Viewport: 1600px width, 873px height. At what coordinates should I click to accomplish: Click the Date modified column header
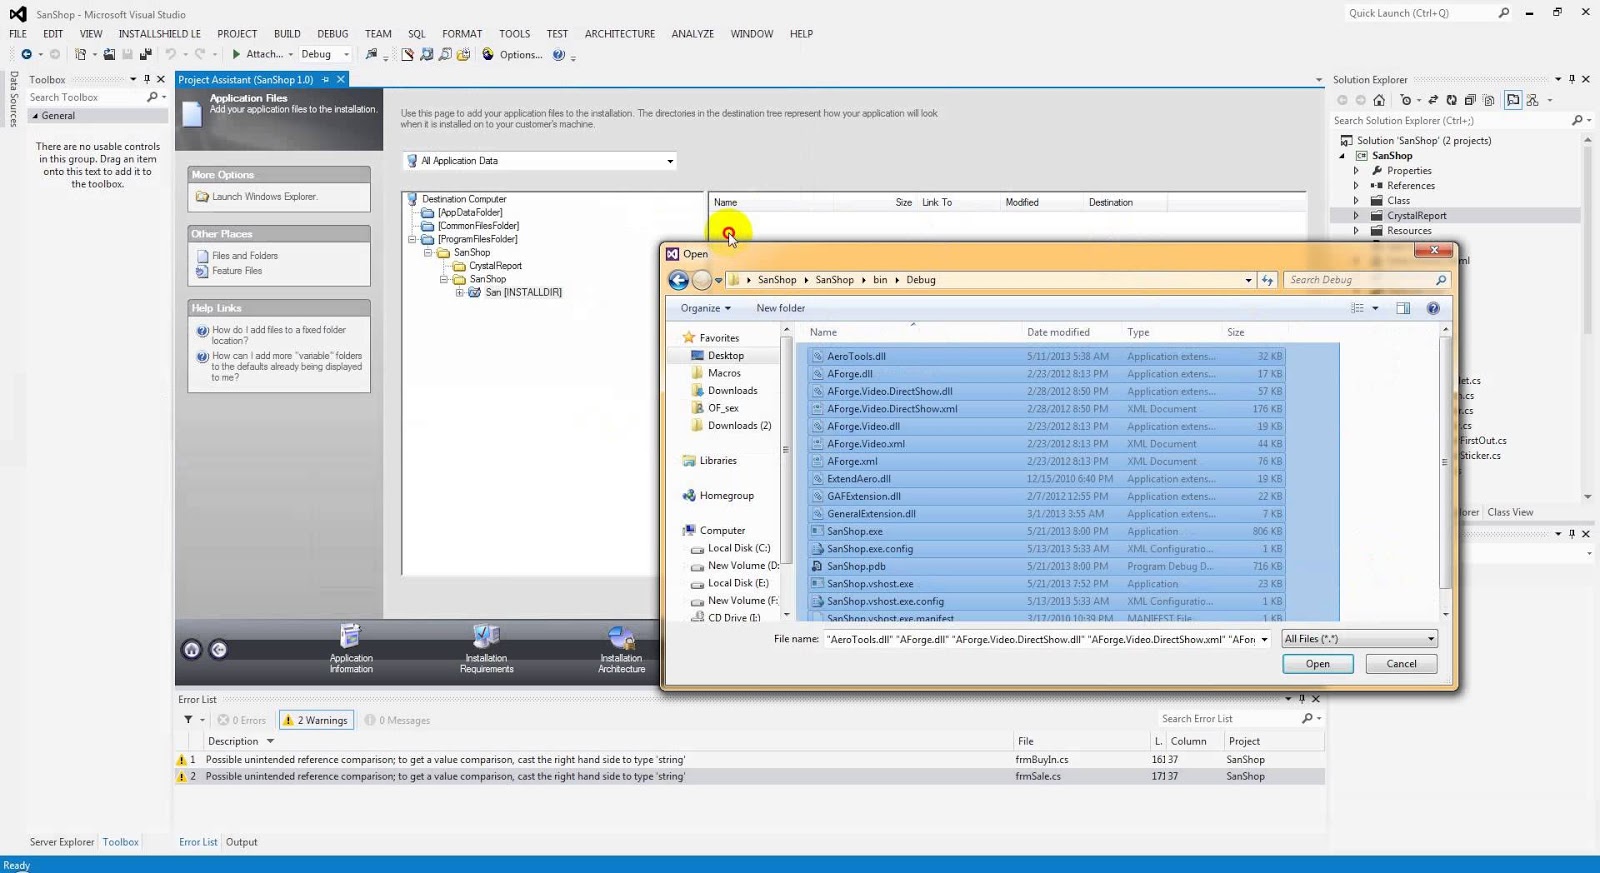tap(1058, 332)
